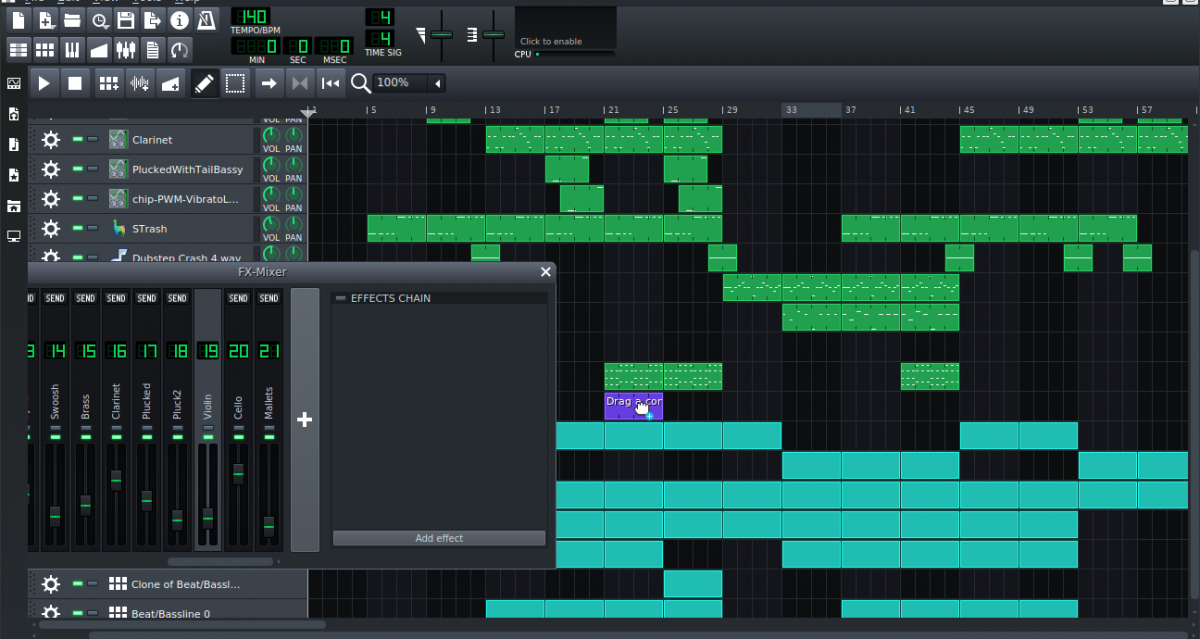Mute the PluckedWithTailBassy track
The height and width of the screenshot is (639, 1200).
tap(77, 169)
